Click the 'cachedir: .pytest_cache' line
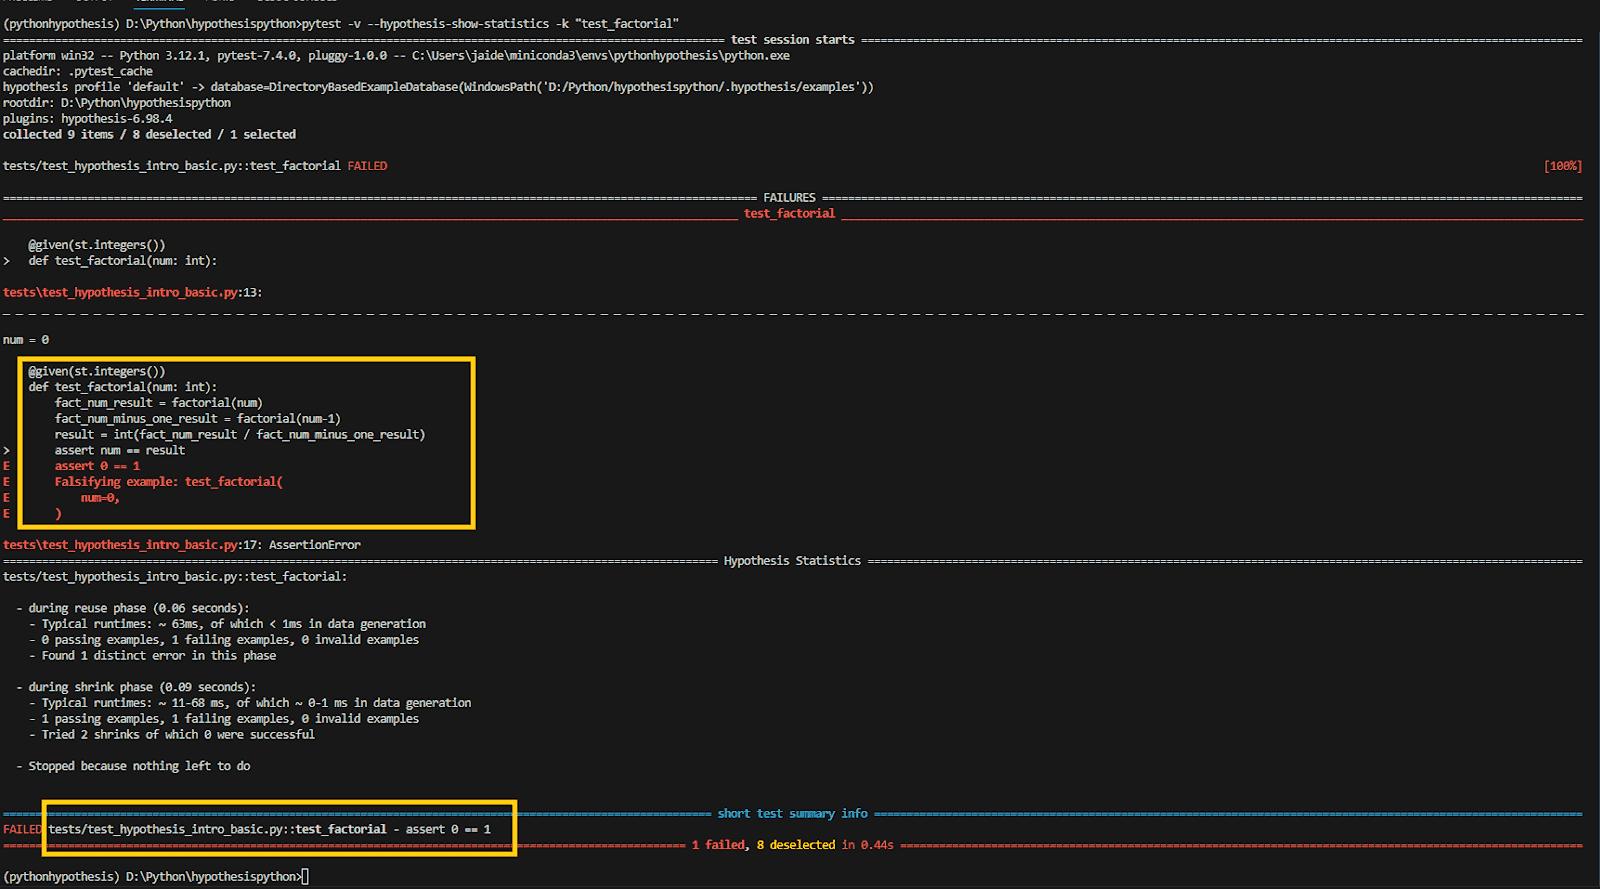 (78, 71)
